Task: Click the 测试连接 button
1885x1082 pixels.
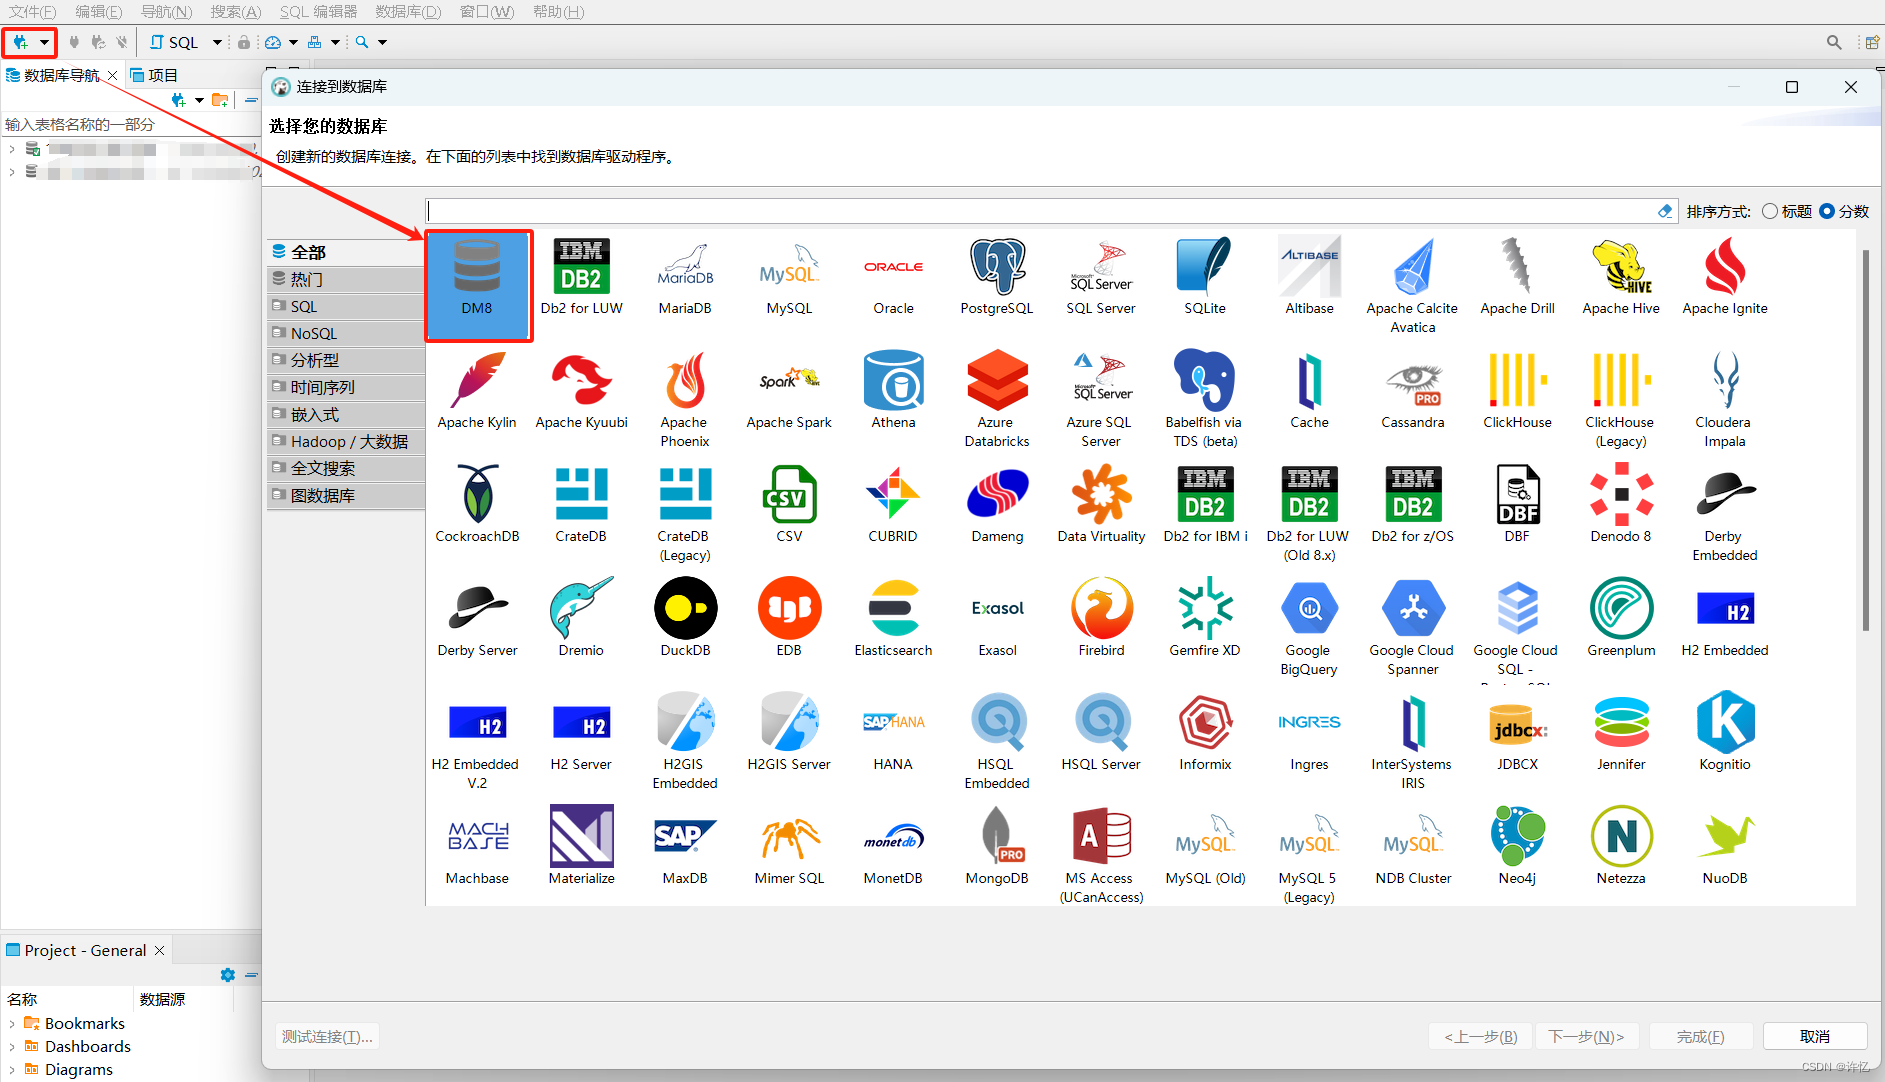Action: click(327, 1036)
